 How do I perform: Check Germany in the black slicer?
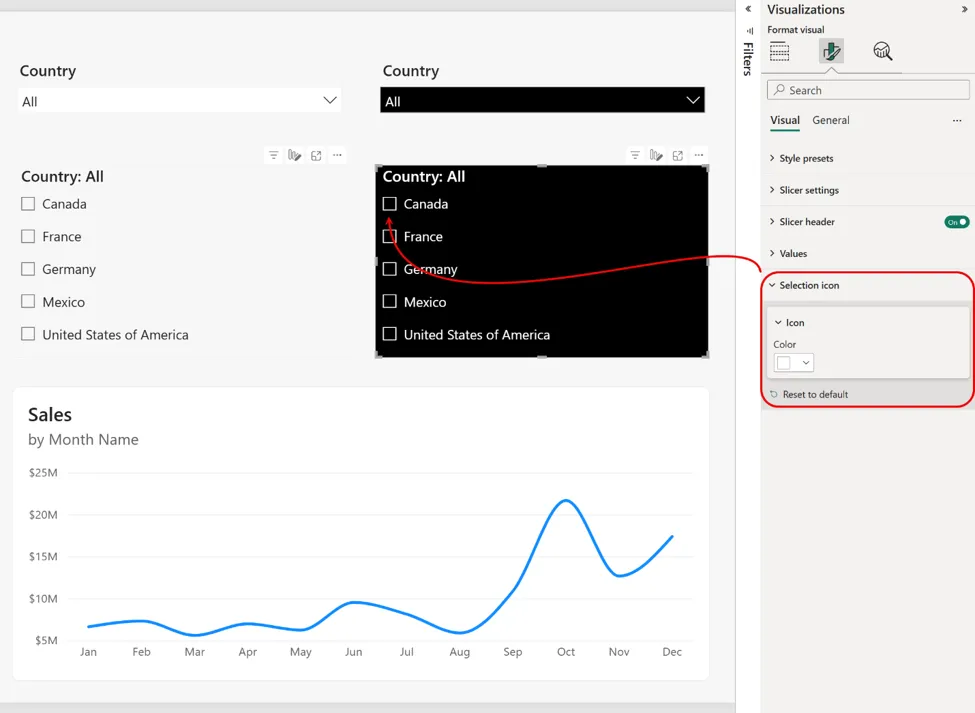tap(390, 269)
